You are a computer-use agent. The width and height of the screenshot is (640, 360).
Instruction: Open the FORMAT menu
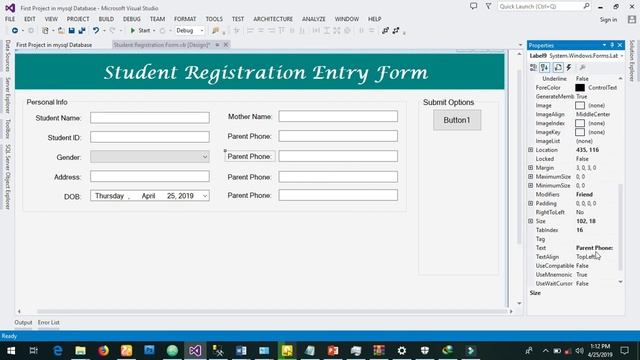point(185,19)
